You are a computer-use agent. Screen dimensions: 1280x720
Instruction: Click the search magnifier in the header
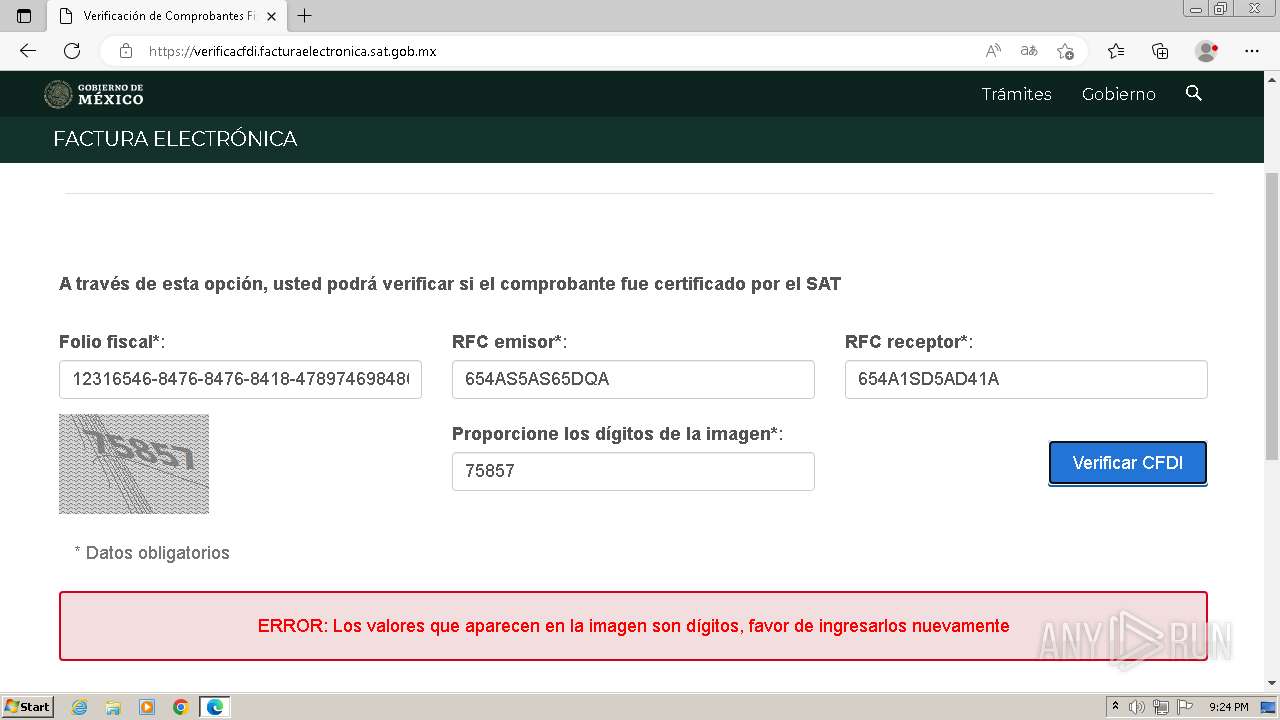[1193, 93]
